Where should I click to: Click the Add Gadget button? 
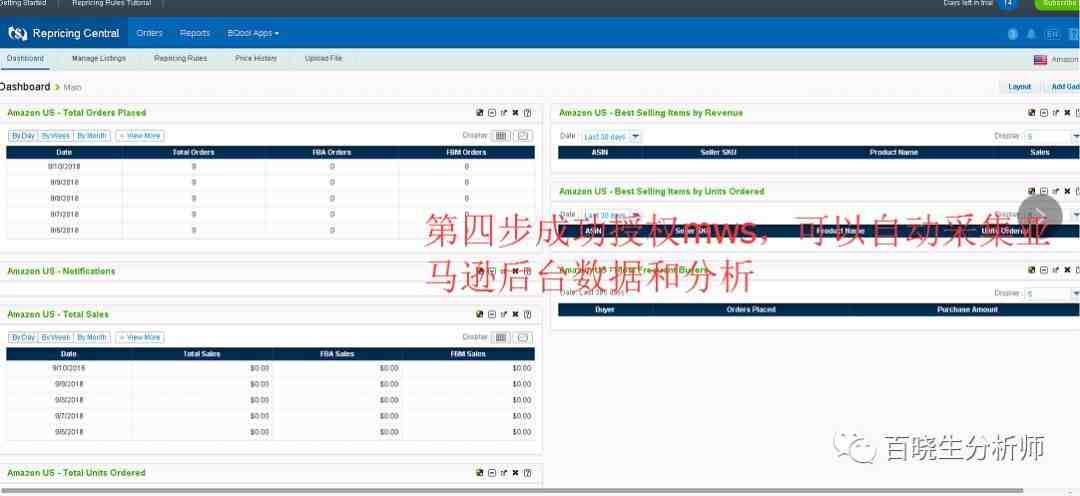click(1063, 87)
